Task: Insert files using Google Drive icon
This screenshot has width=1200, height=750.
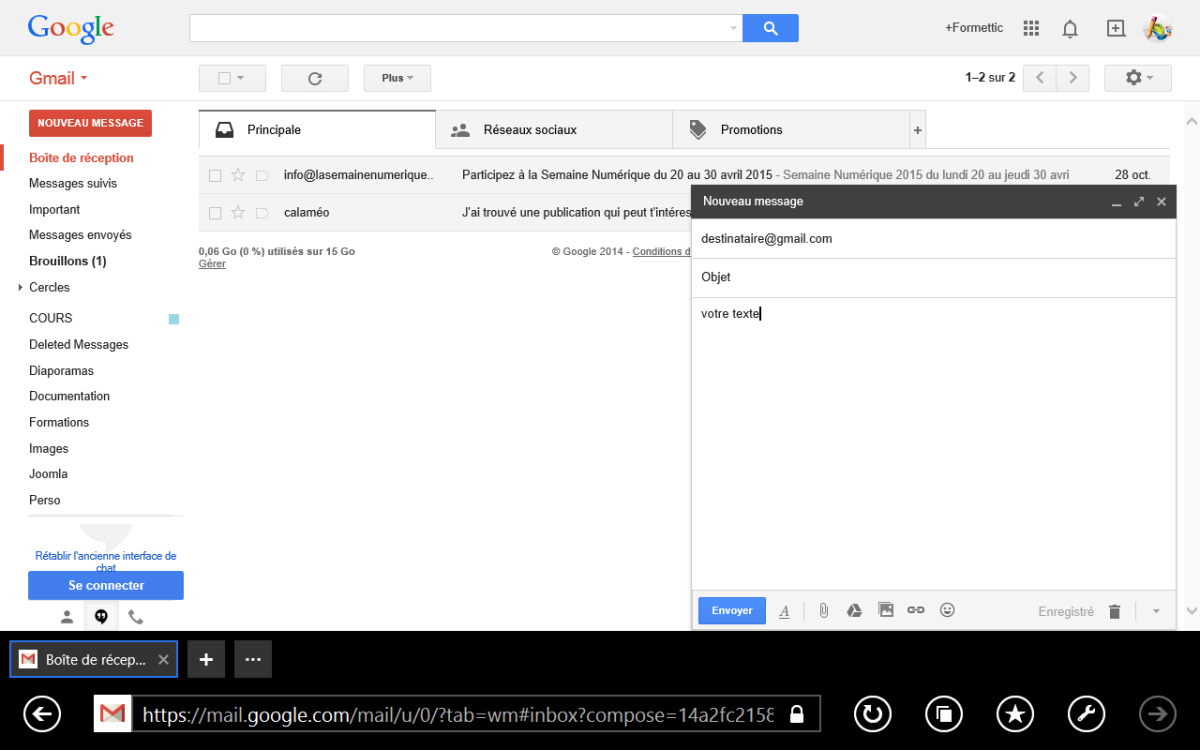Action: 854,610
